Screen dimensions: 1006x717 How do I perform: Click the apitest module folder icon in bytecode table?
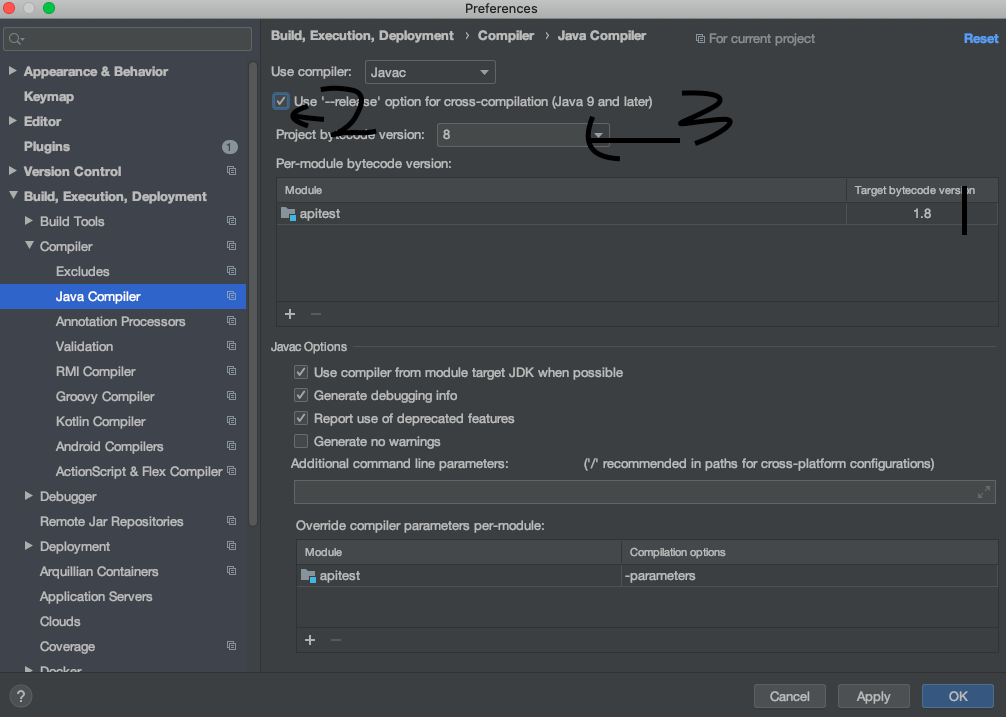(x=288, y=214)
